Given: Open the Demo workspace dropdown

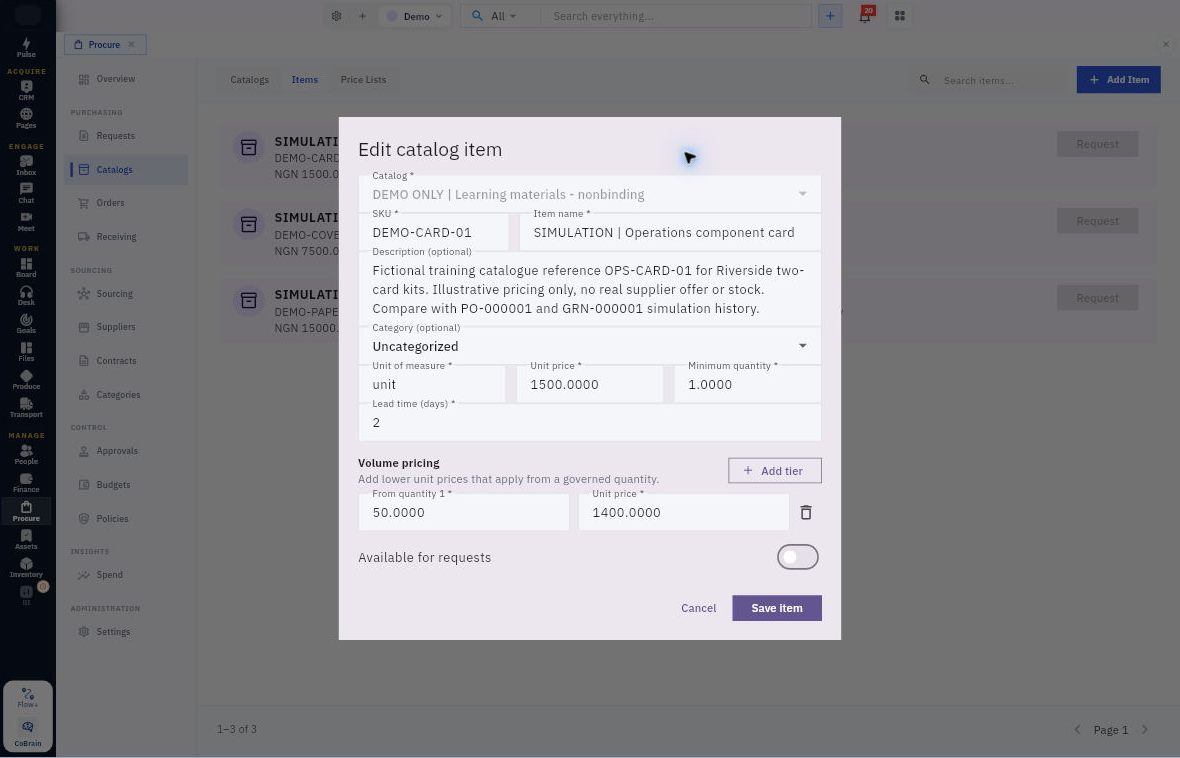Looking at the screenshot, I should pyautogui.click(x=415, y=16).
